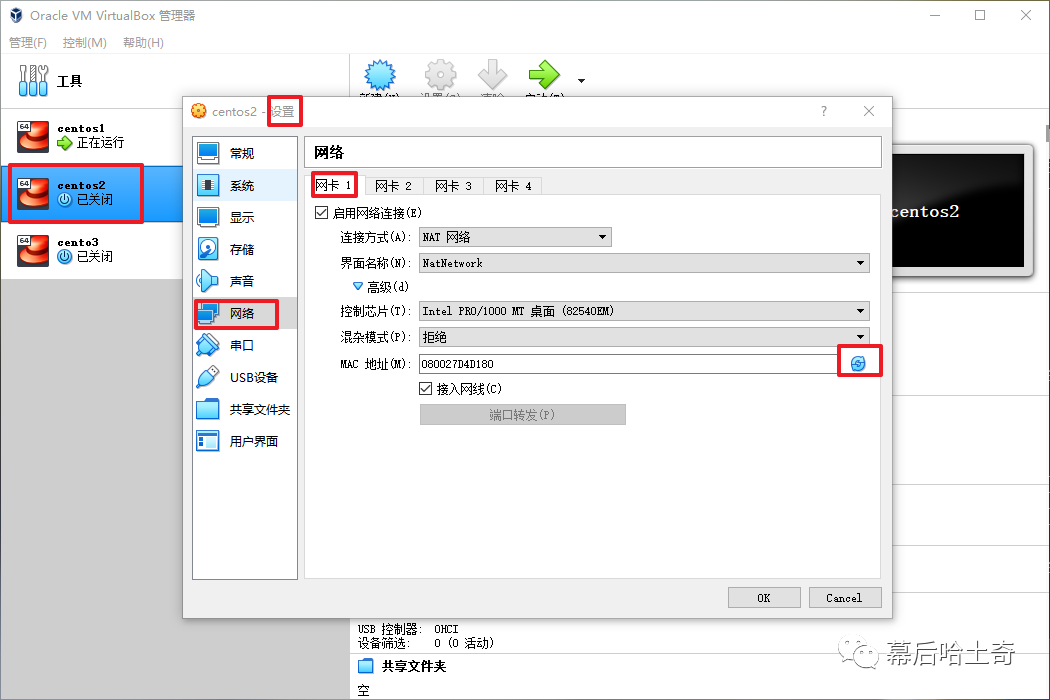
Task: Open the 存储 storage settings category
Action: click(x=241, y=250)
